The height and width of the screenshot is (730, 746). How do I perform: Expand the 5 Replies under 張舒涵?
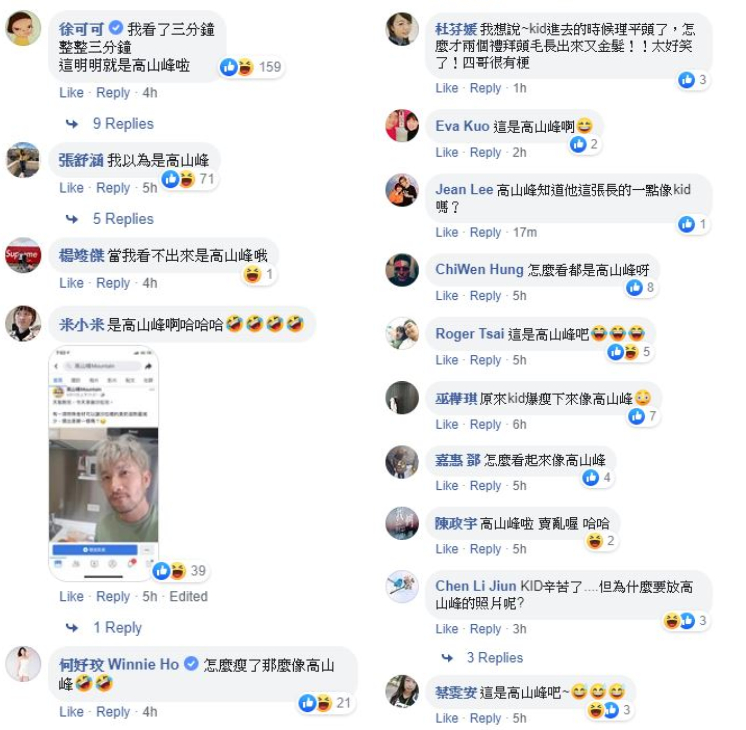pyautogui.click(x=123, y=219)
